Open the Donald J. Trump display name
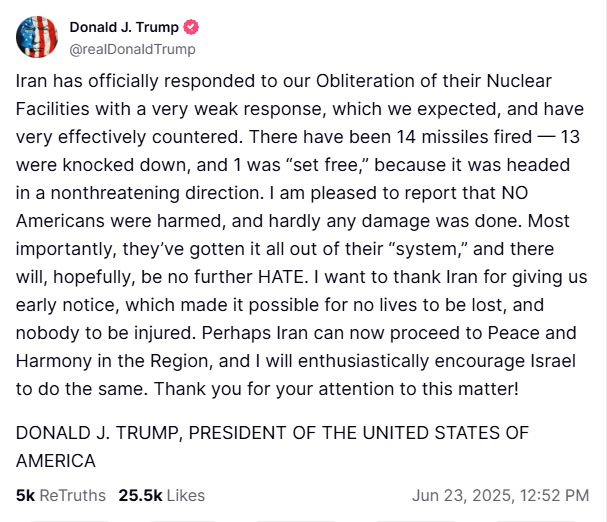The width and height of the screenshot is (607, 522). [124, 27]
